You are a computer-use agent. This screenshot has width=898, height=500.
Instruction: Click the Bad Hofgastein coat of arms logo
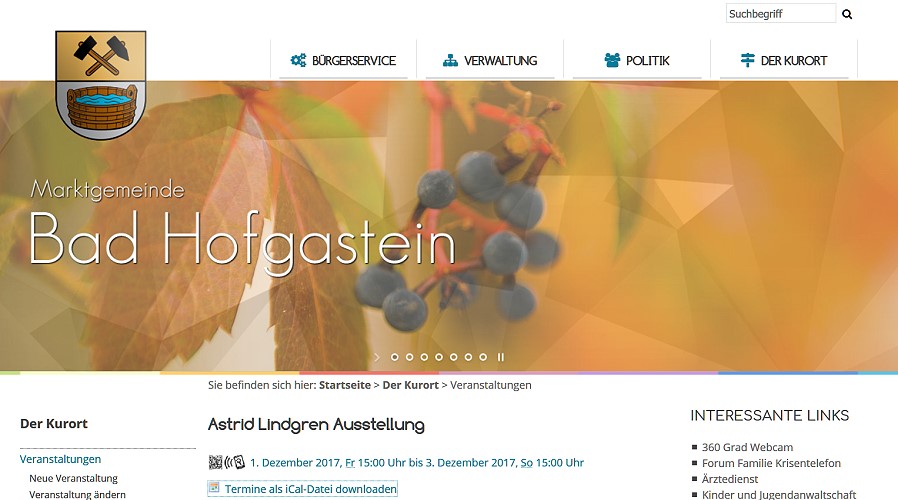(x=101, y=85)
